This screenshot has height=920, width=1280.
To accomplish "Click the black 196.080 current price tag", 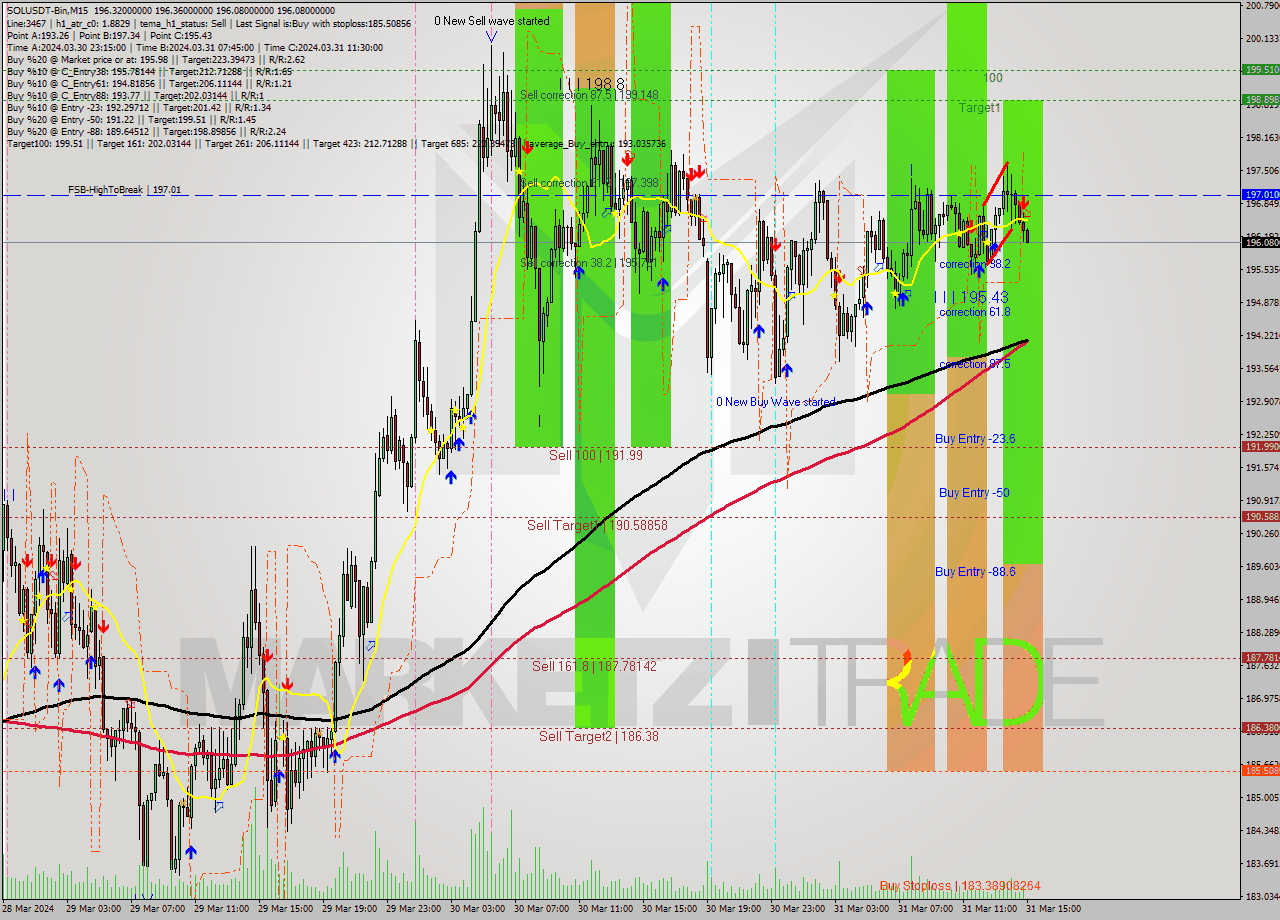I will coord(1260,242).
